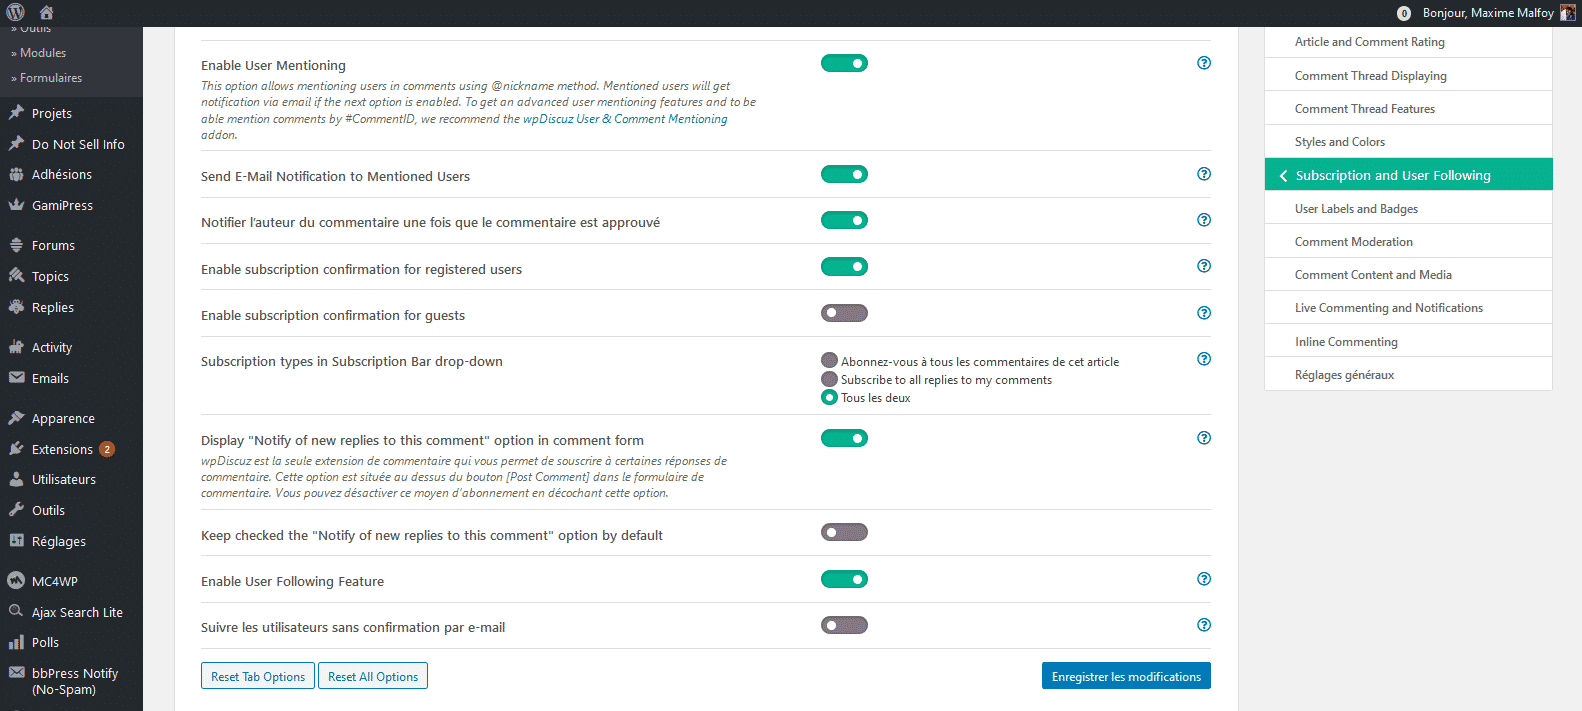This screenshot has width=1582, height=711.
Task: Click the bbPress Notify envelope icon
Action: 16,673
